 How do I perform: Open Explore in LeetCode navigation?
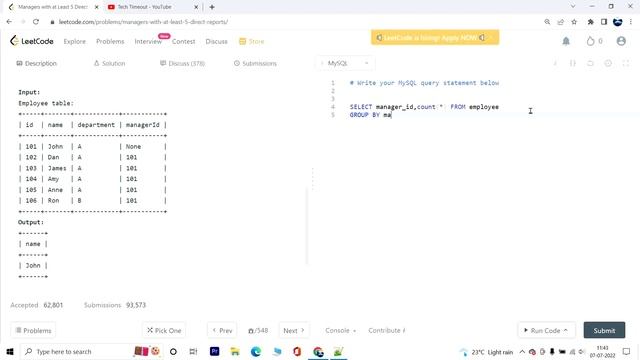point(75,41)
